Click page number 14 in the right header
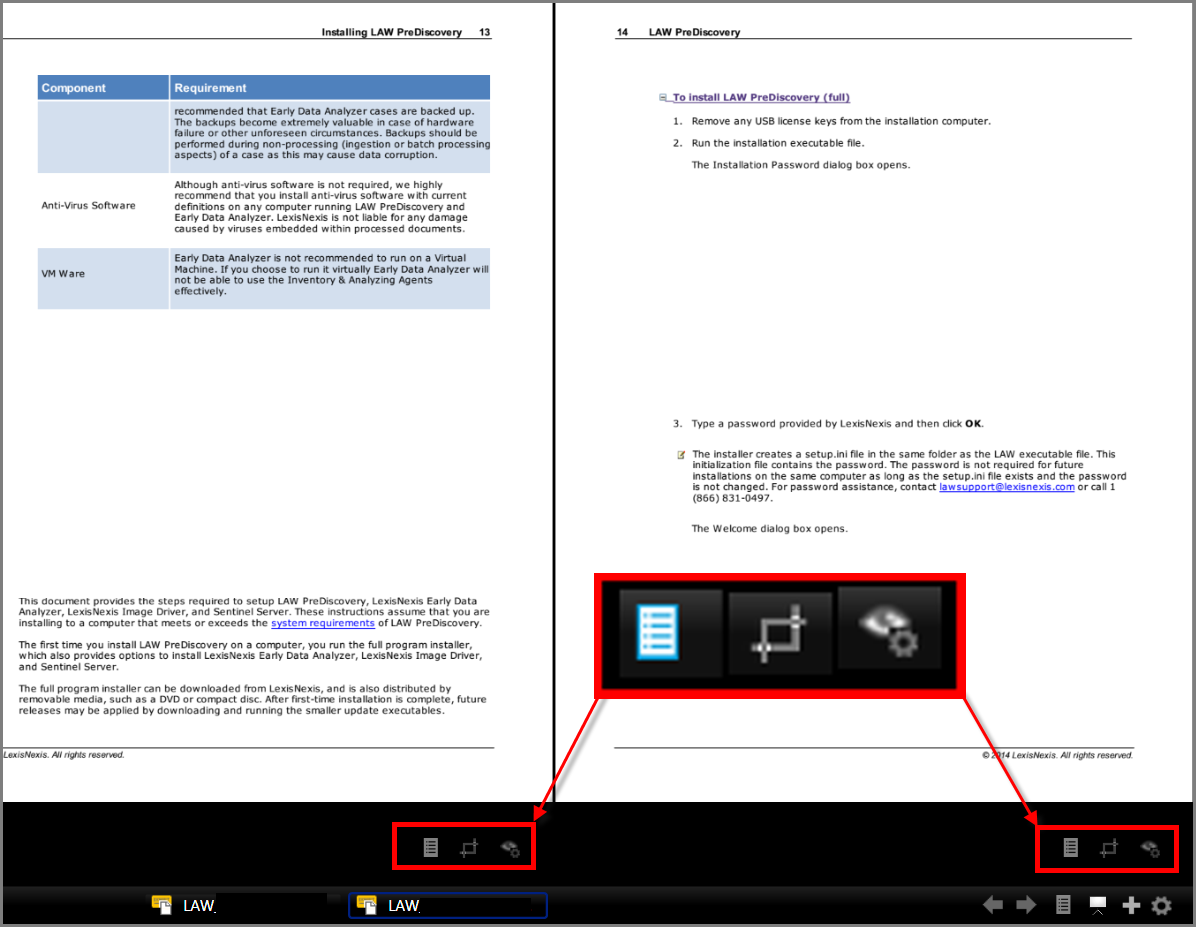This screenshot has width=1196, height=927. pyautogui.click(x=622, y=32)
